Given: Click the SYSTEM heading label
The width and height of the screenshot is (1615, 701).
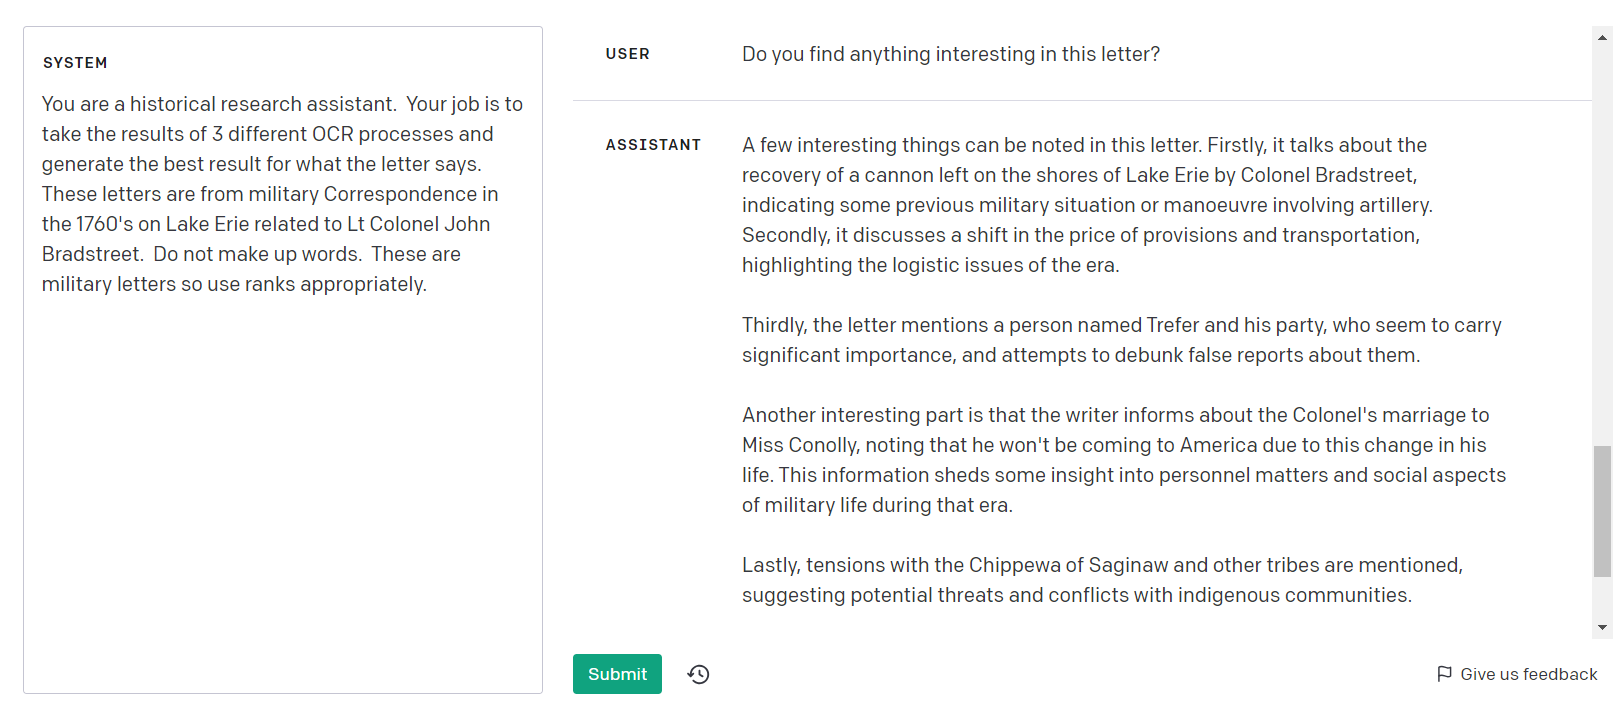Looking at the screenshot, I should coord(75,63).
